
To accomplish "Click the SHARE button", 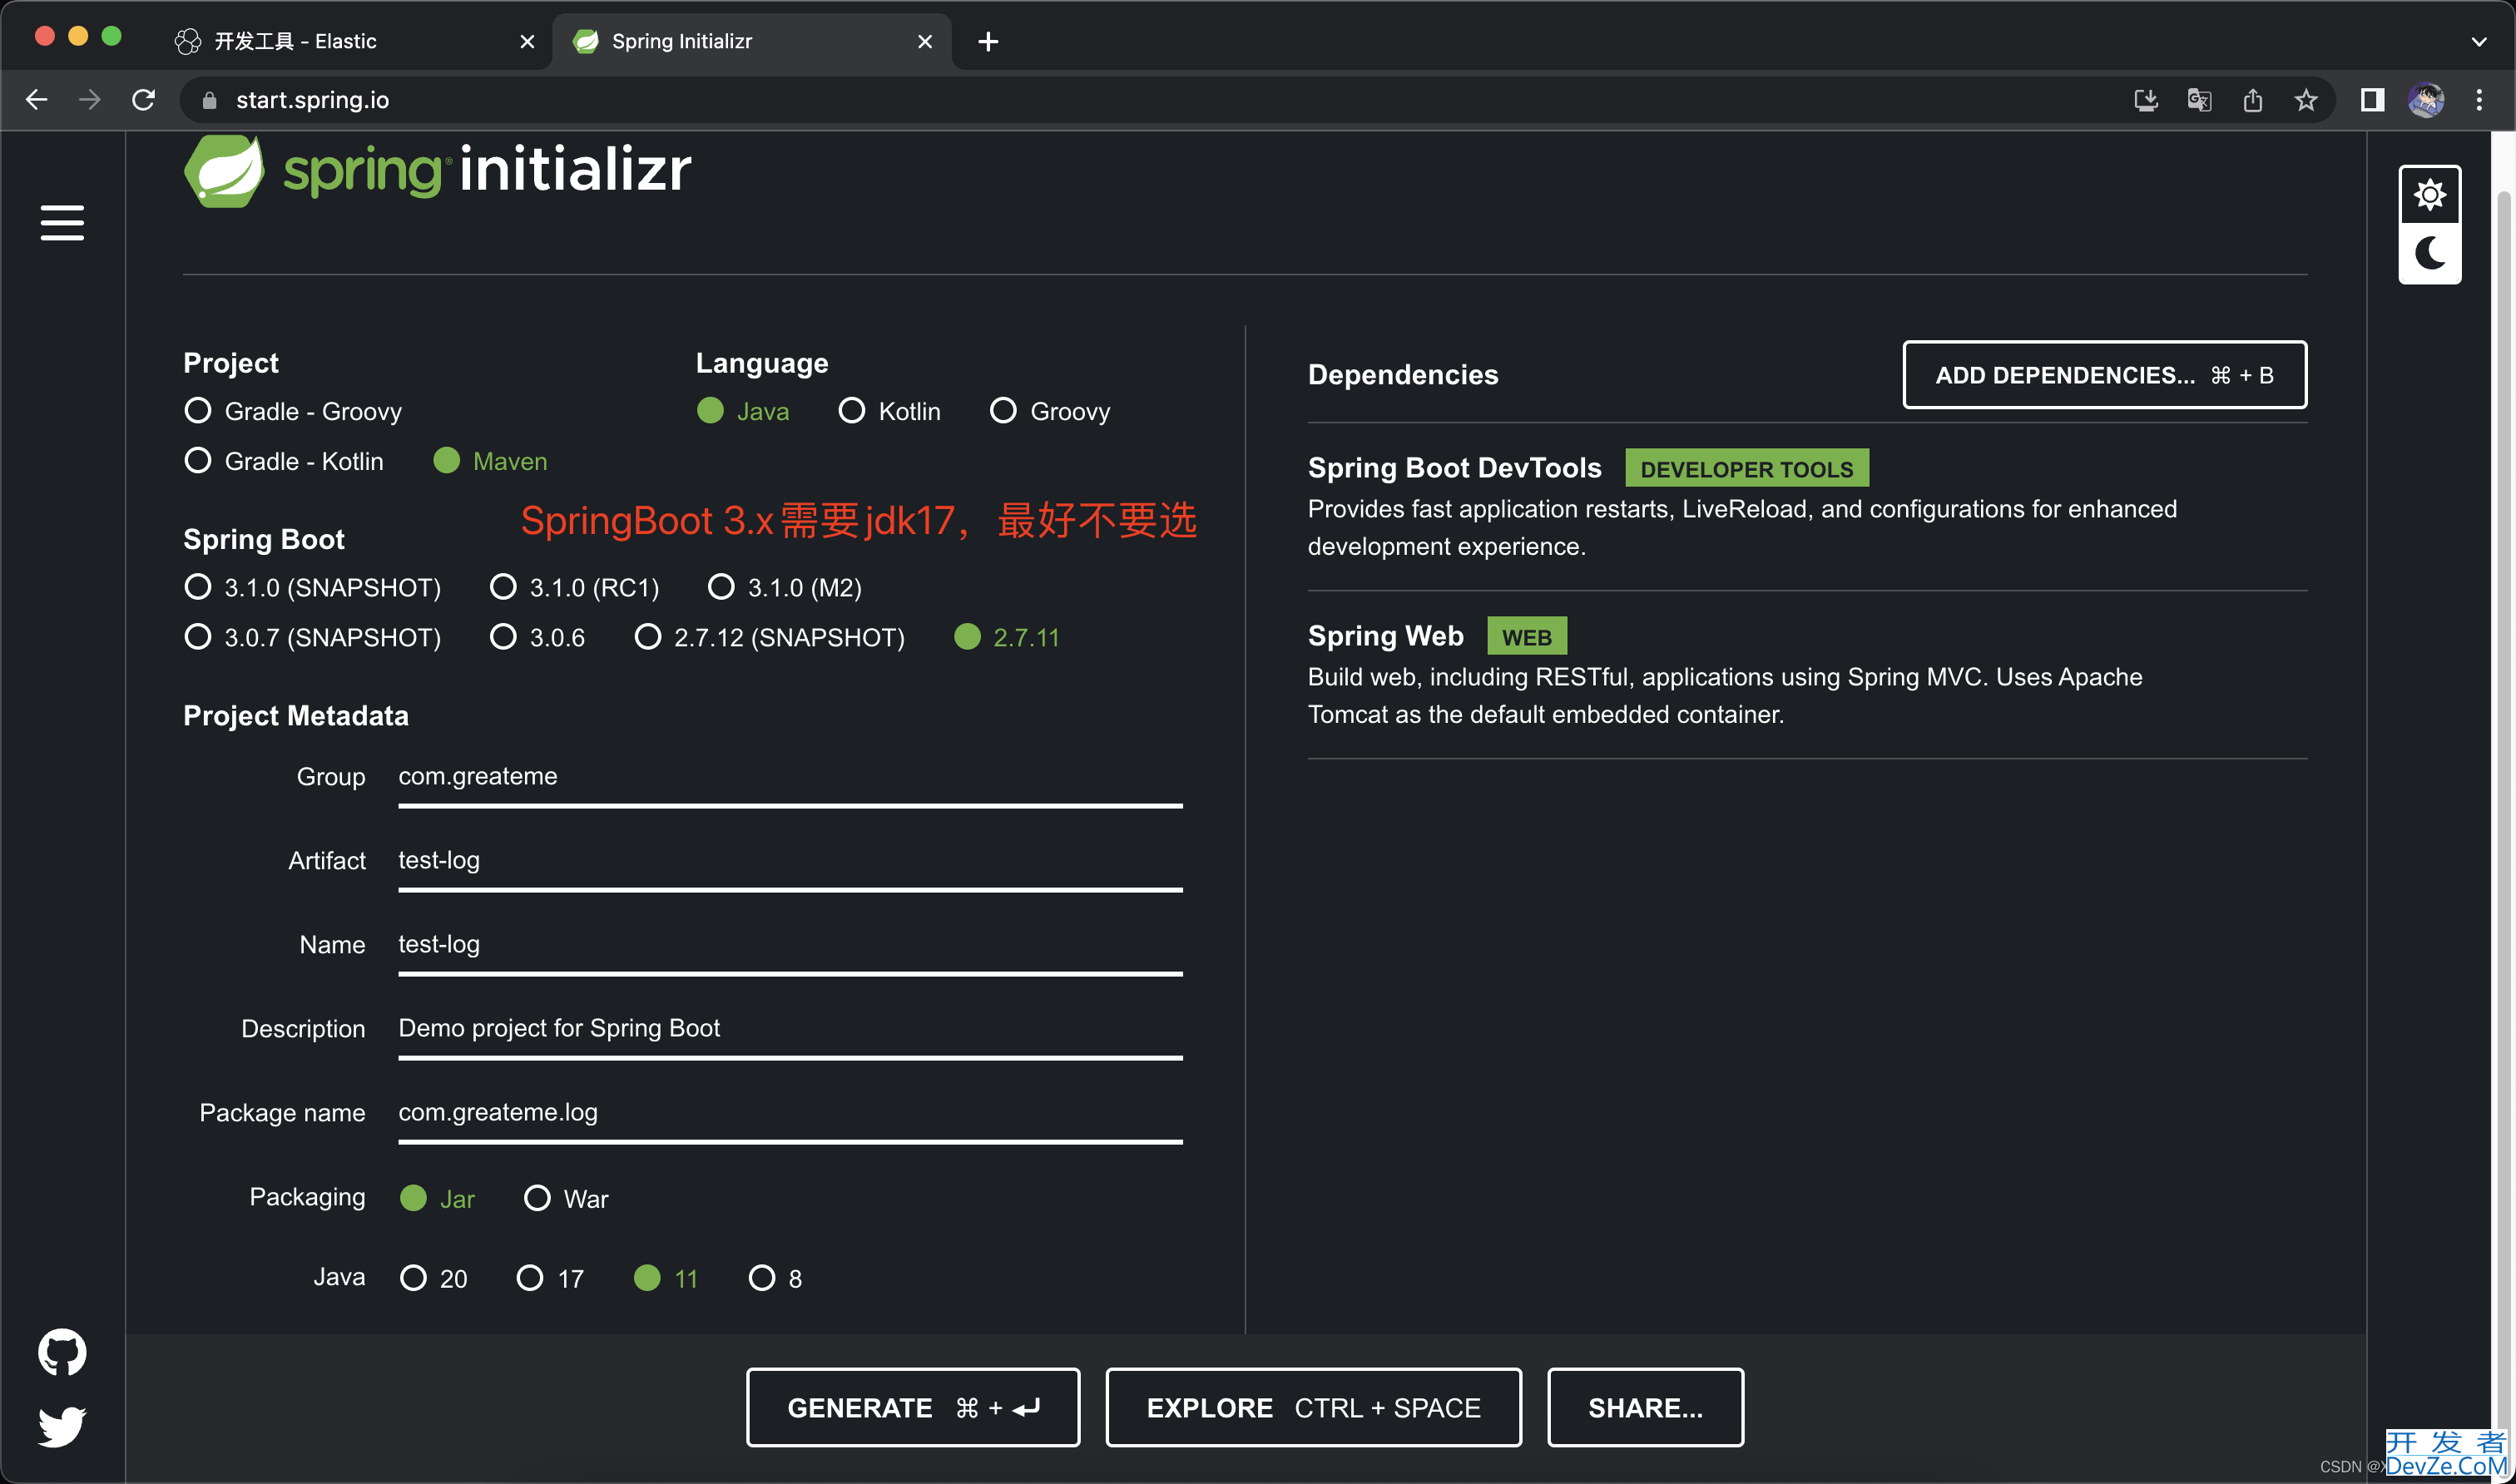I will (x=1645, y=1407).
